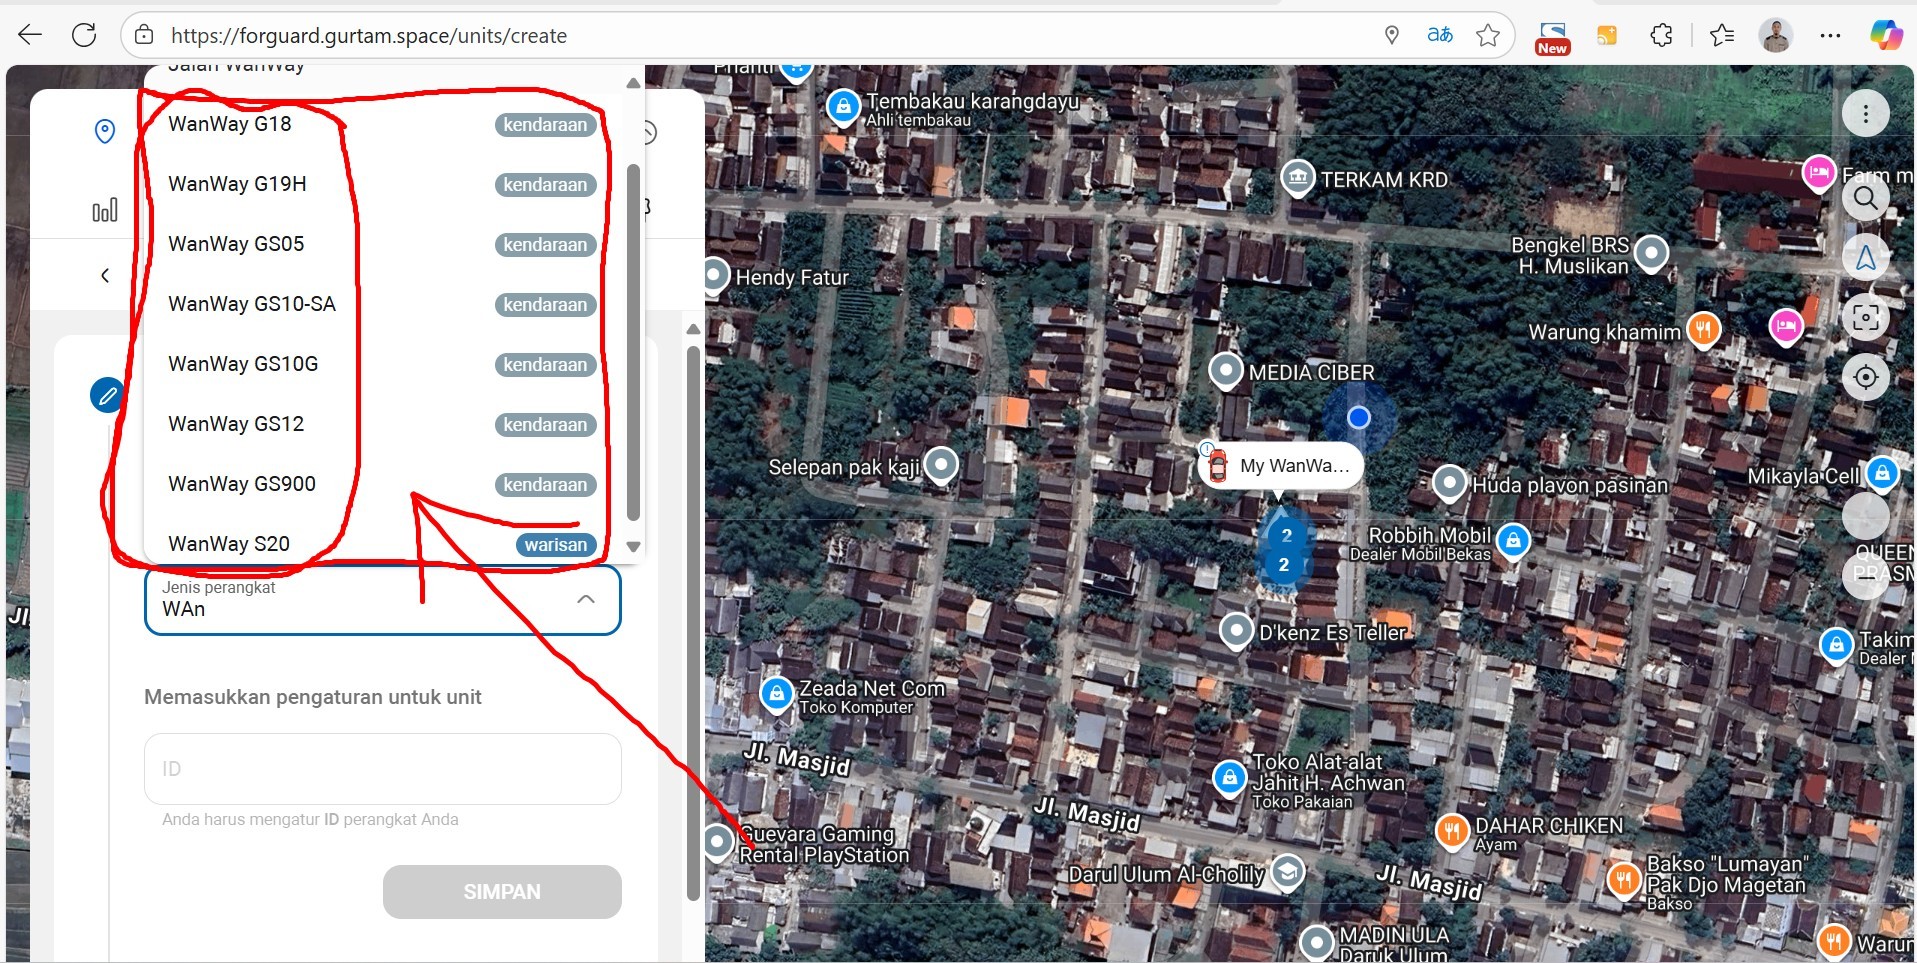Click the browser translate page icon

coord(1439,35)
